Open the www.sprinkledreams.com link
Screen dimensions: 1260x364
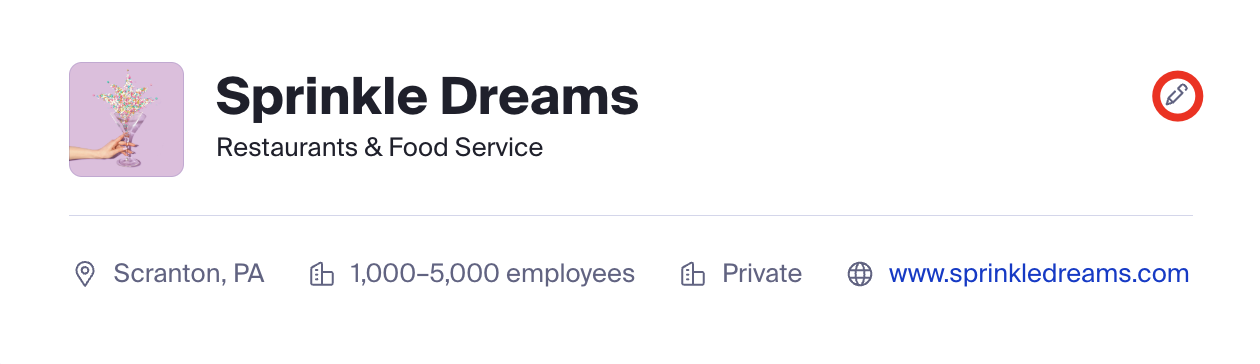pyautogui.click(x=1039, y=273)
